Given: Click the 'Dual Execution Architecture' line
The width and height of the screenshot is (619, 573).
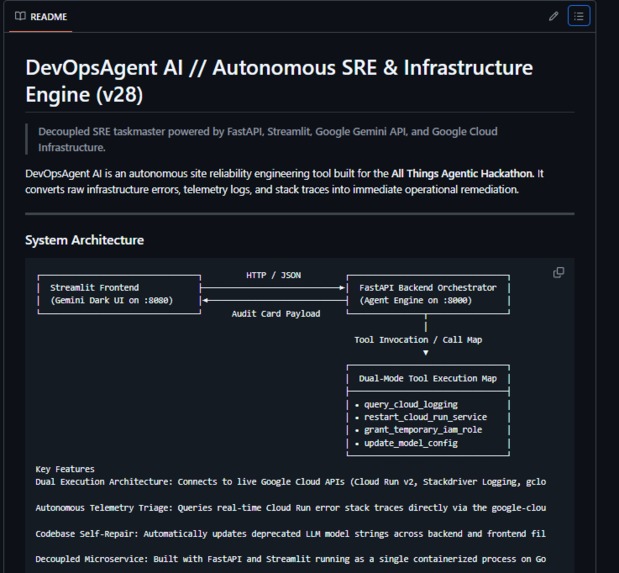Looking at the screenshot, I should [291, 482].
